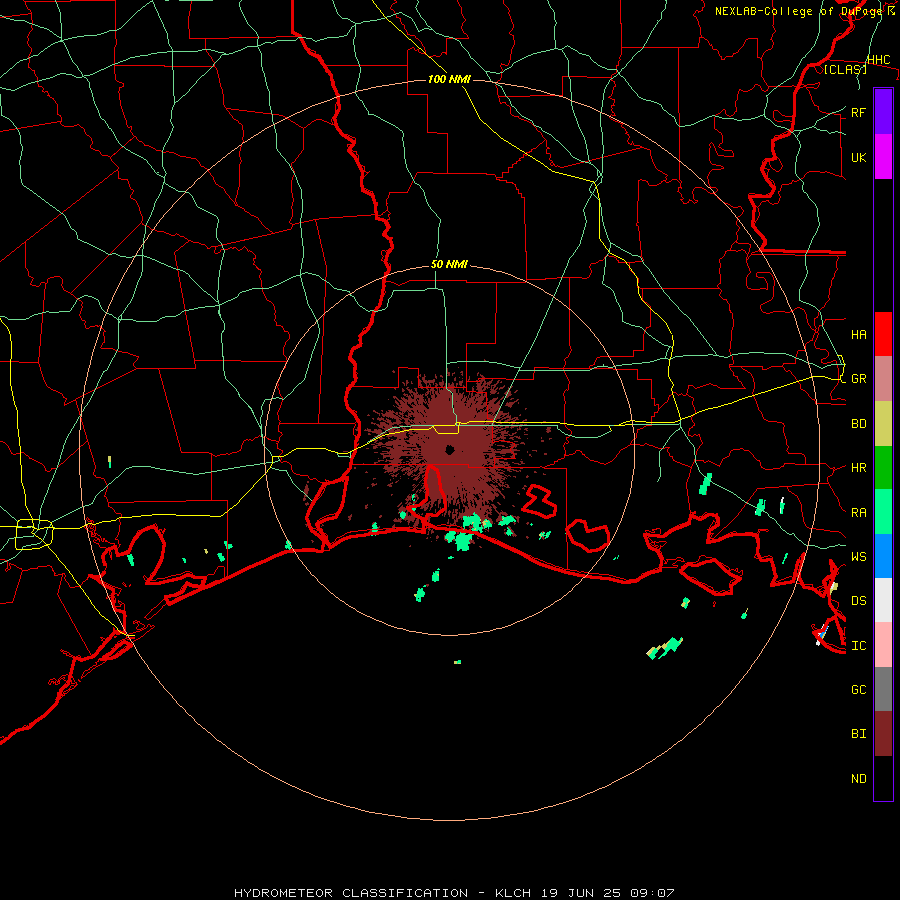Click the BD legend label
Image resolution: width=900 pixels, height=900 pixels.
(x=858, y=424)
